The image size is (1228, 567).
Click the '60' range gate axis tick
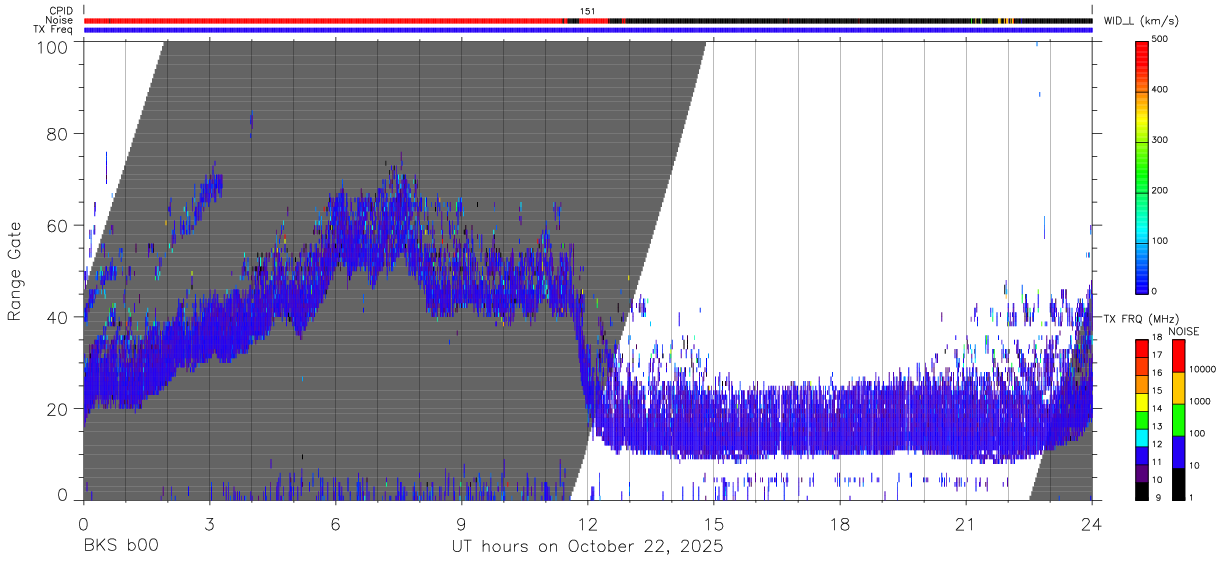[x=59, y=225]
